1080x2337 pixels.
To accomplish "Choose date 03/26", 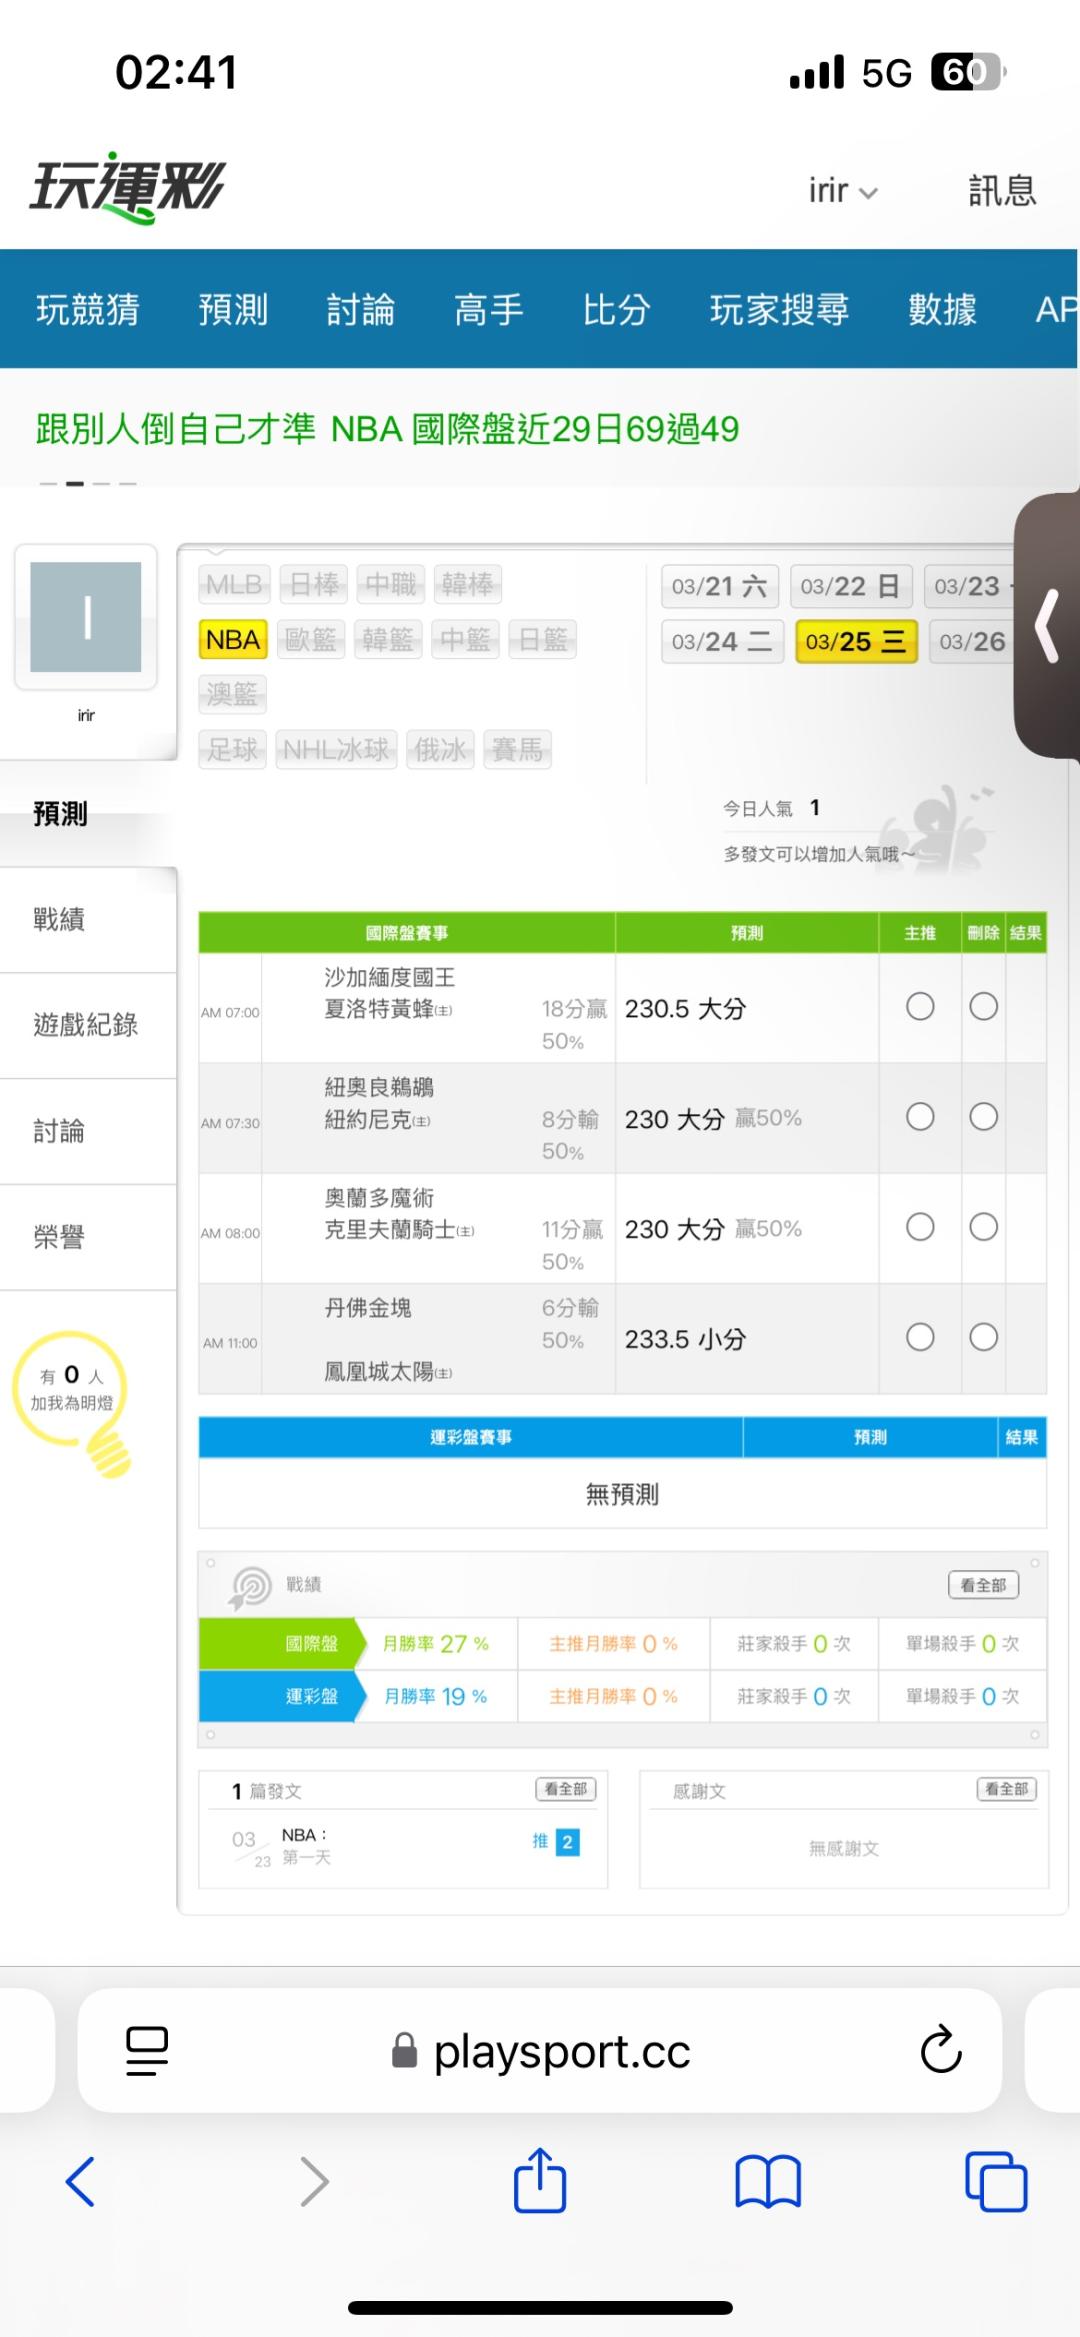I will pos(972,641).
